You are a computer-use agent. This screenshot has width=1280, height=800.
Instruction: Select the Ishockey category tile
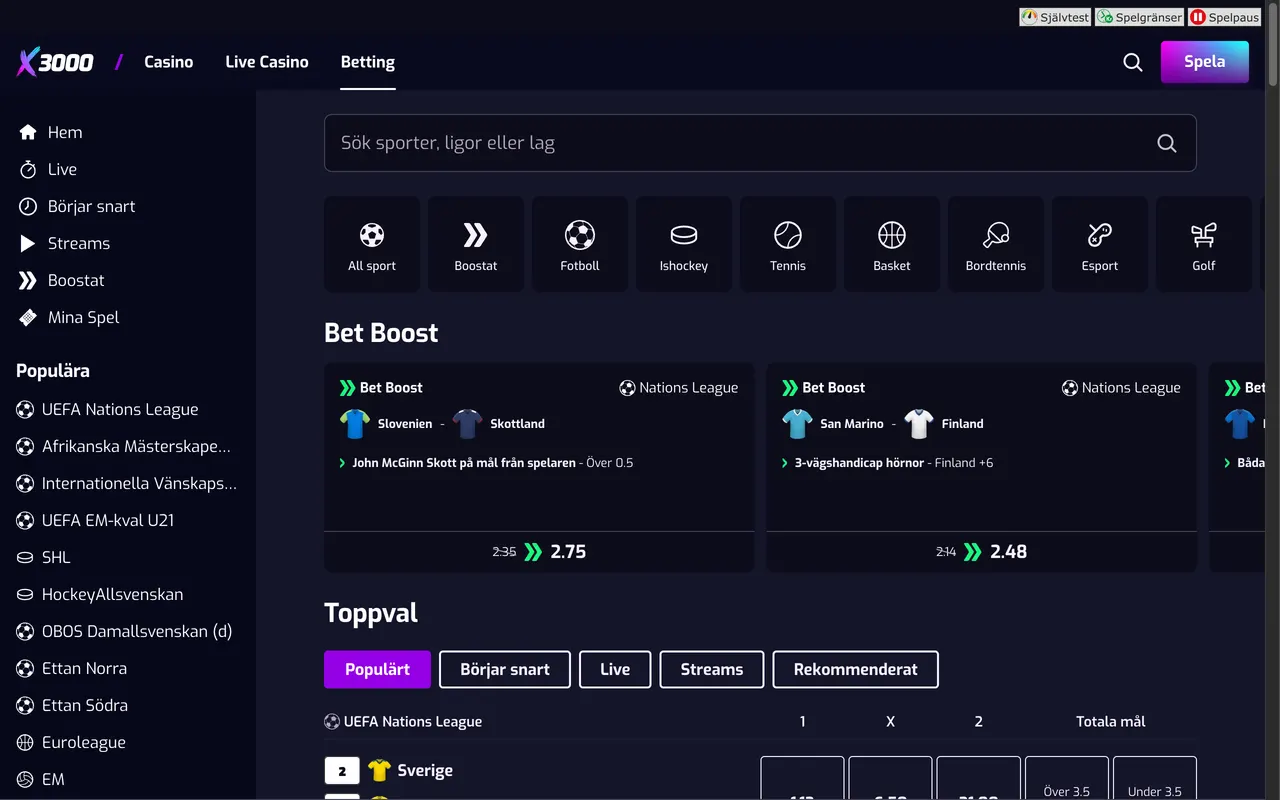point(684,244)
